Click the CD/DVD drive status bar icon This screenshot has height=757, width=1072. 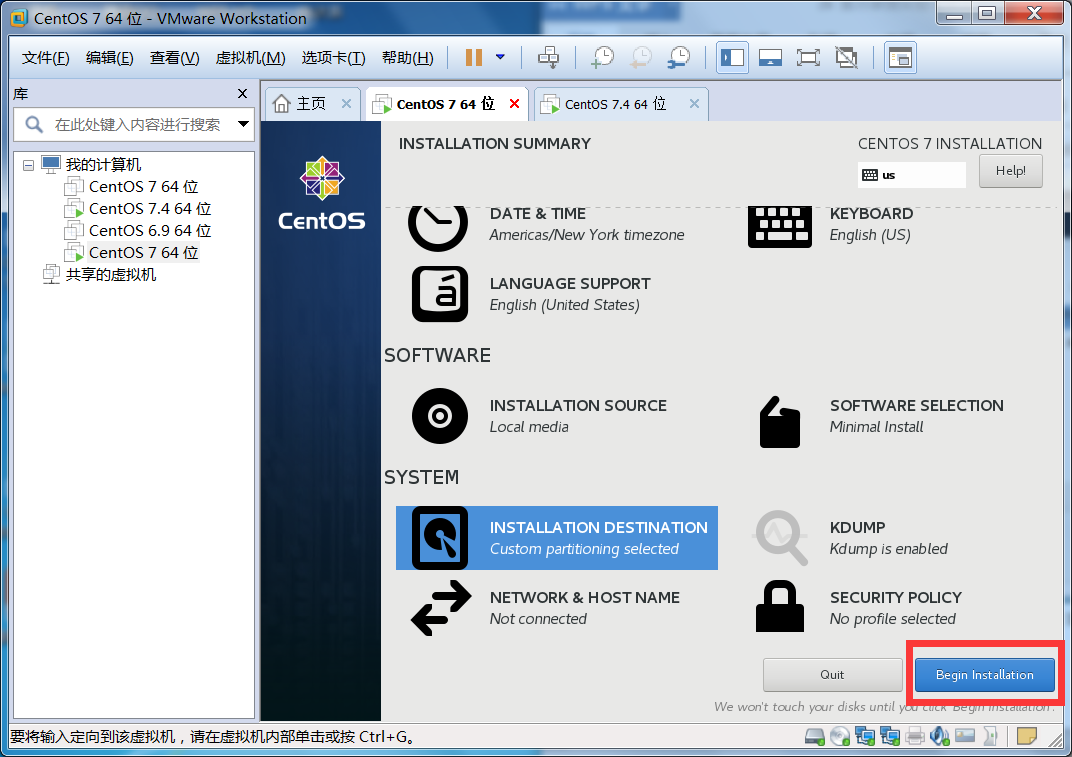[x=840, y=736]
